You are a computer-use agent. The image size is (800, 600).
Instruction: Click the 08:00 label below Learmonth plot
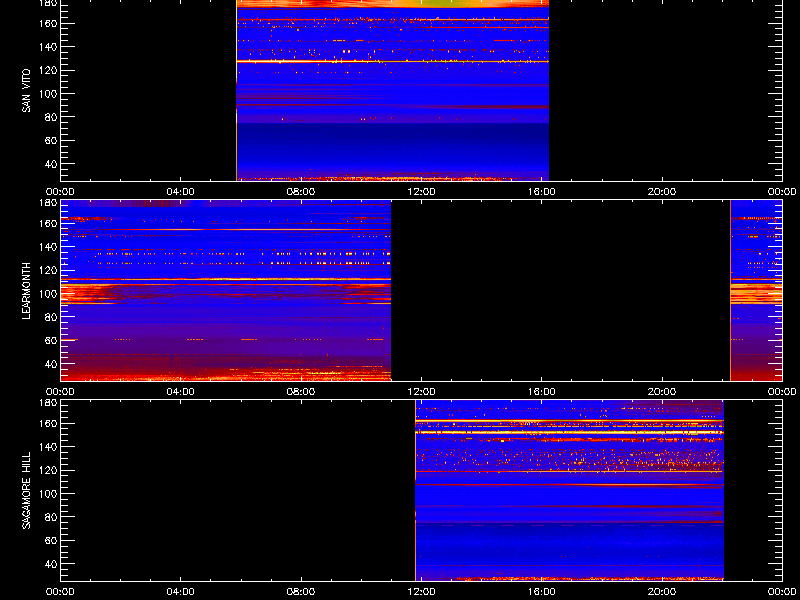click(x=301, y=392)
